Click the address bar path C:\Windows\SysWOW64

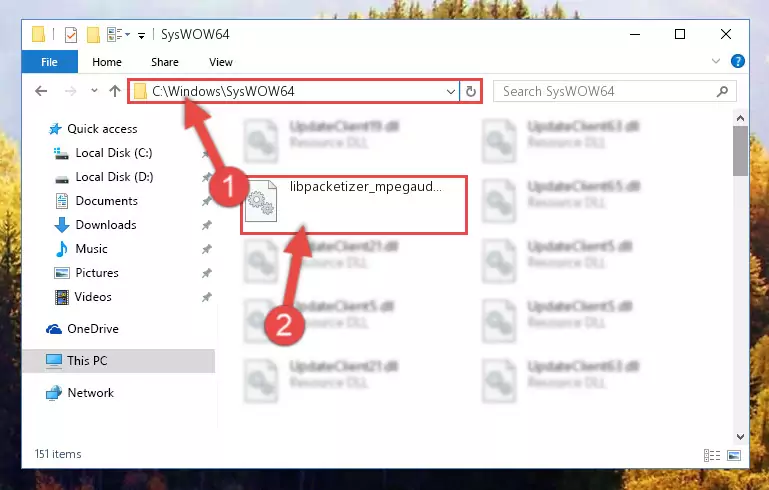223,91
